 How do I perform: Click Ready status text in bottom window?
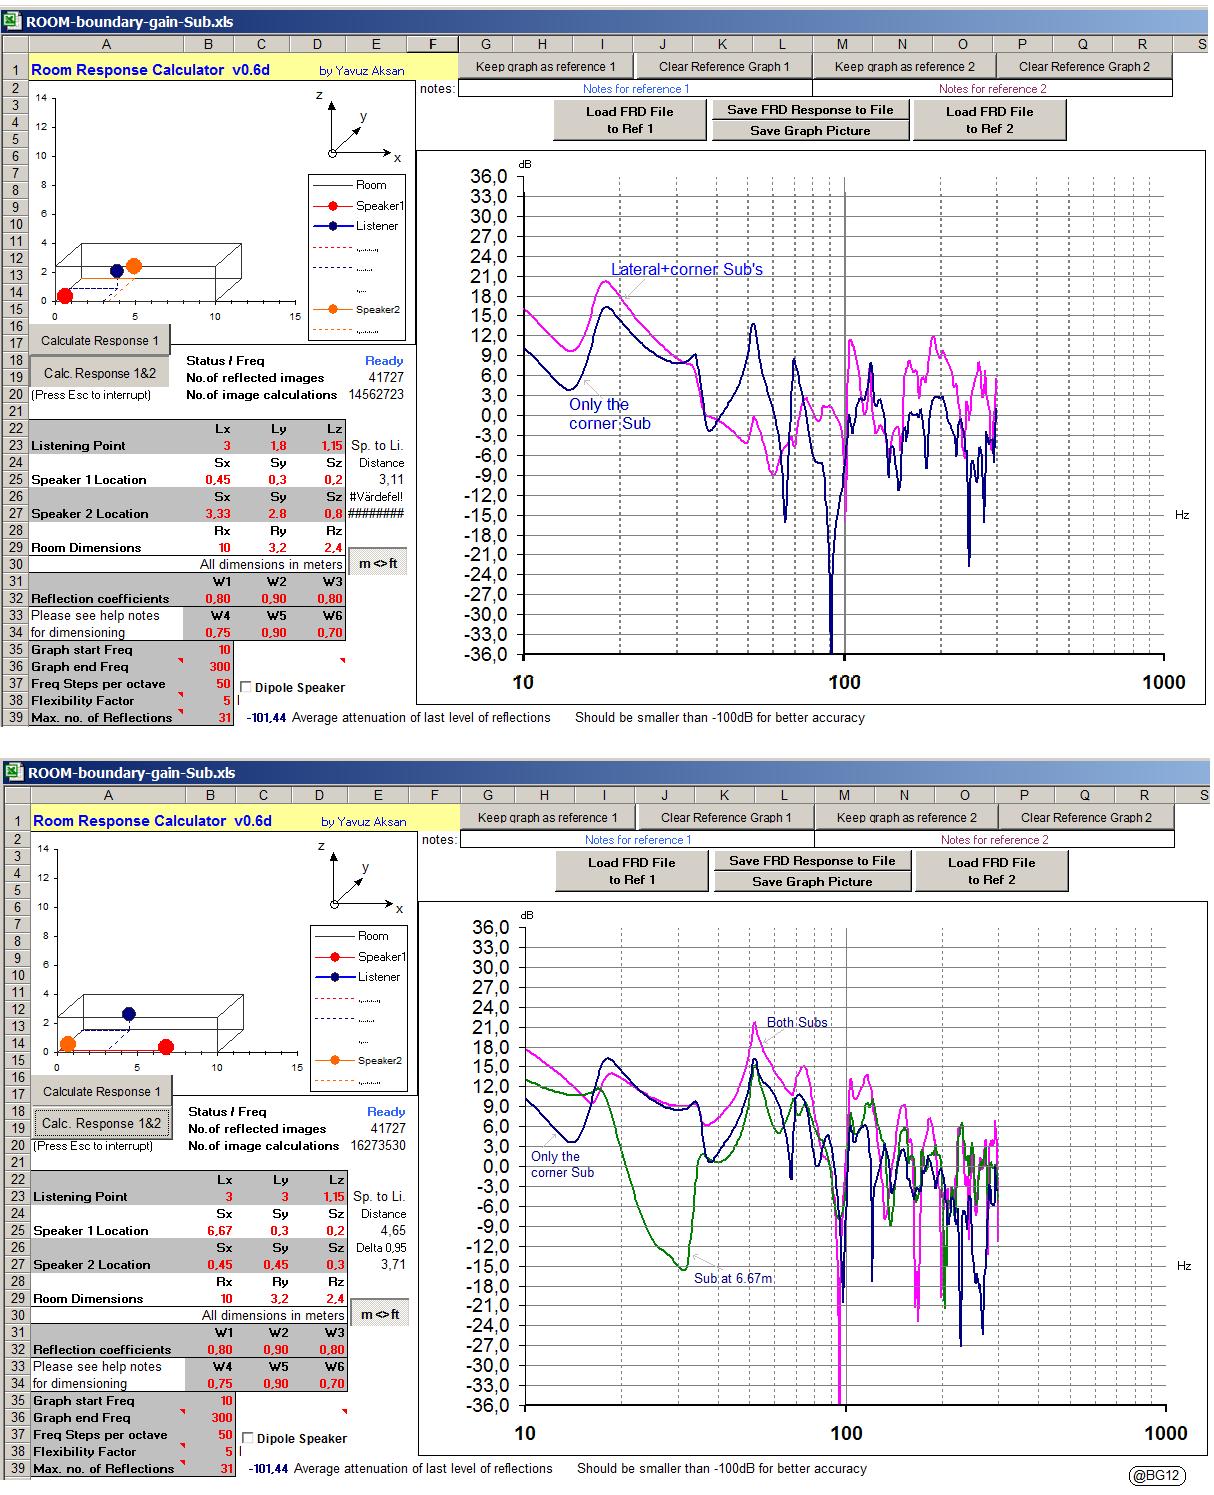pyautogui.click(x=386, y=1111)
